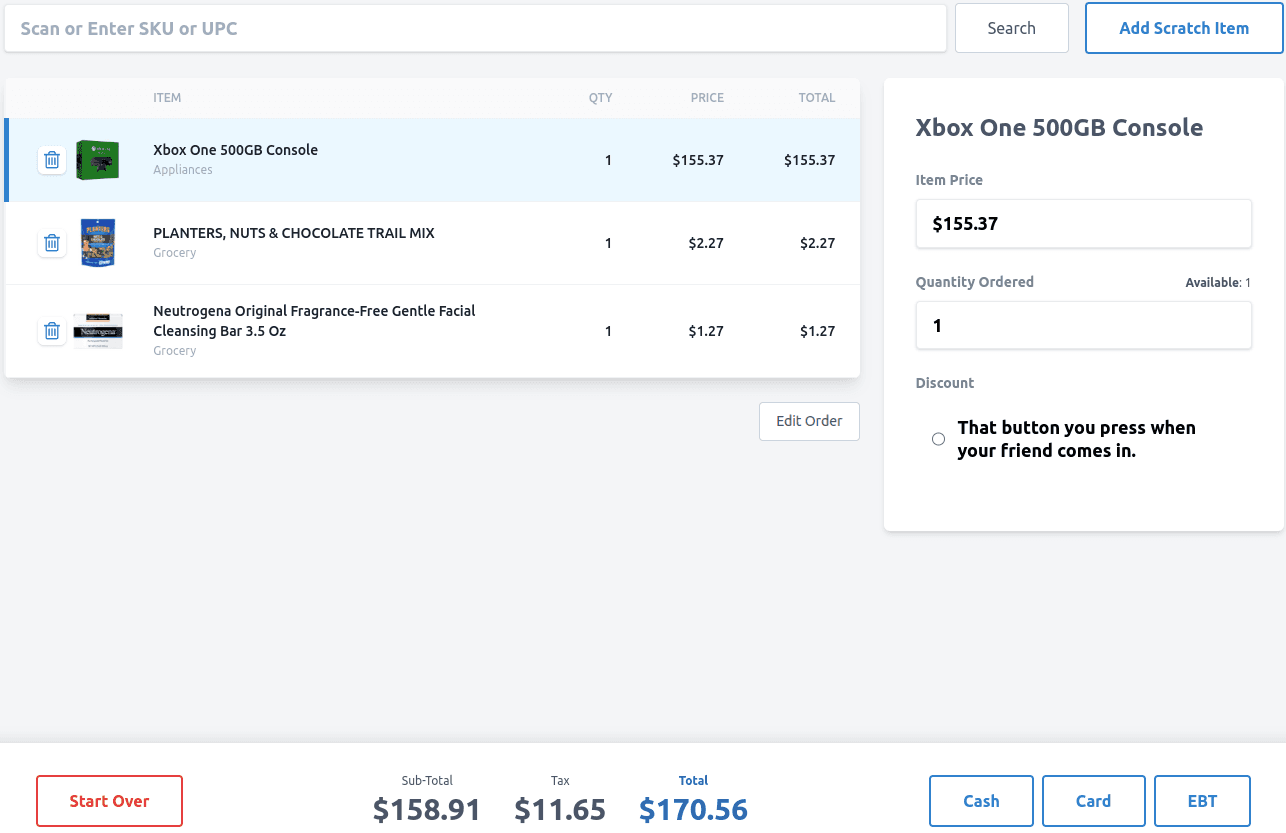Select EBT payment option
This screenshot has height=833, width=1286.
click(x=1202, y=801)
